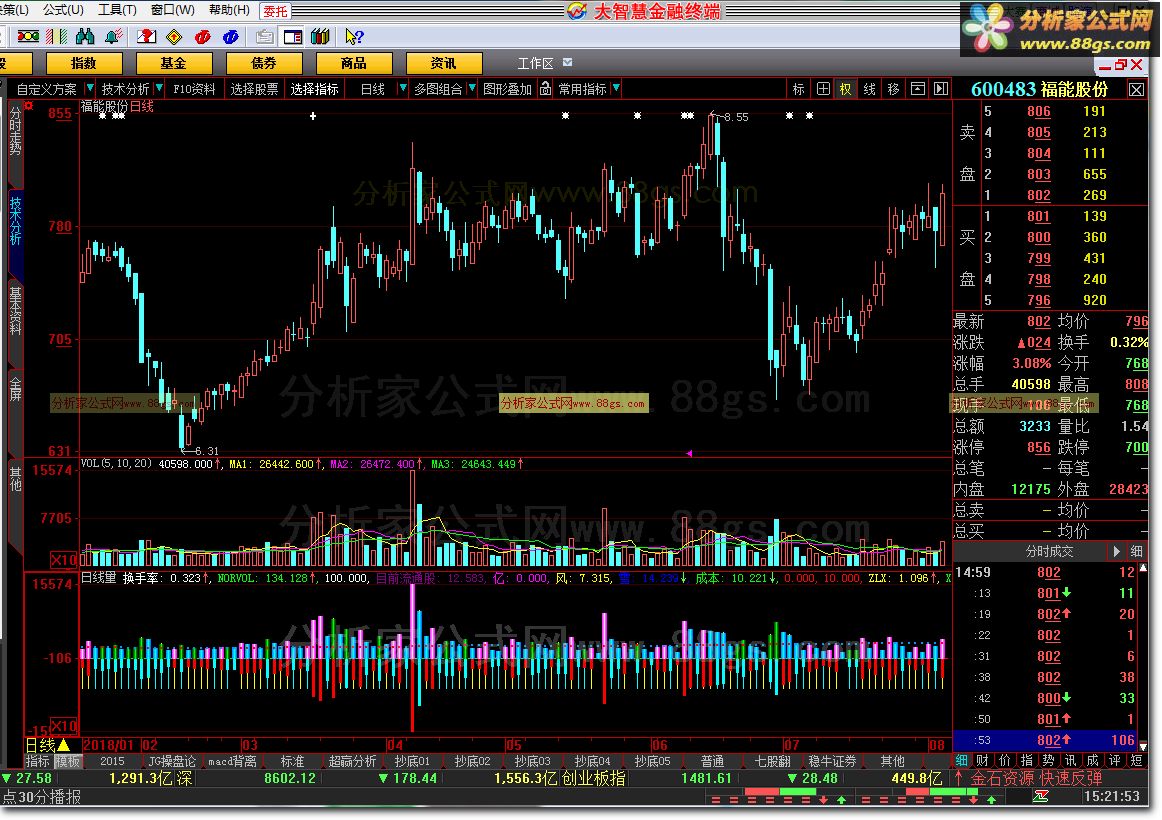
Task: Click the F10资料 button
Action: click(x=194, y=89)
